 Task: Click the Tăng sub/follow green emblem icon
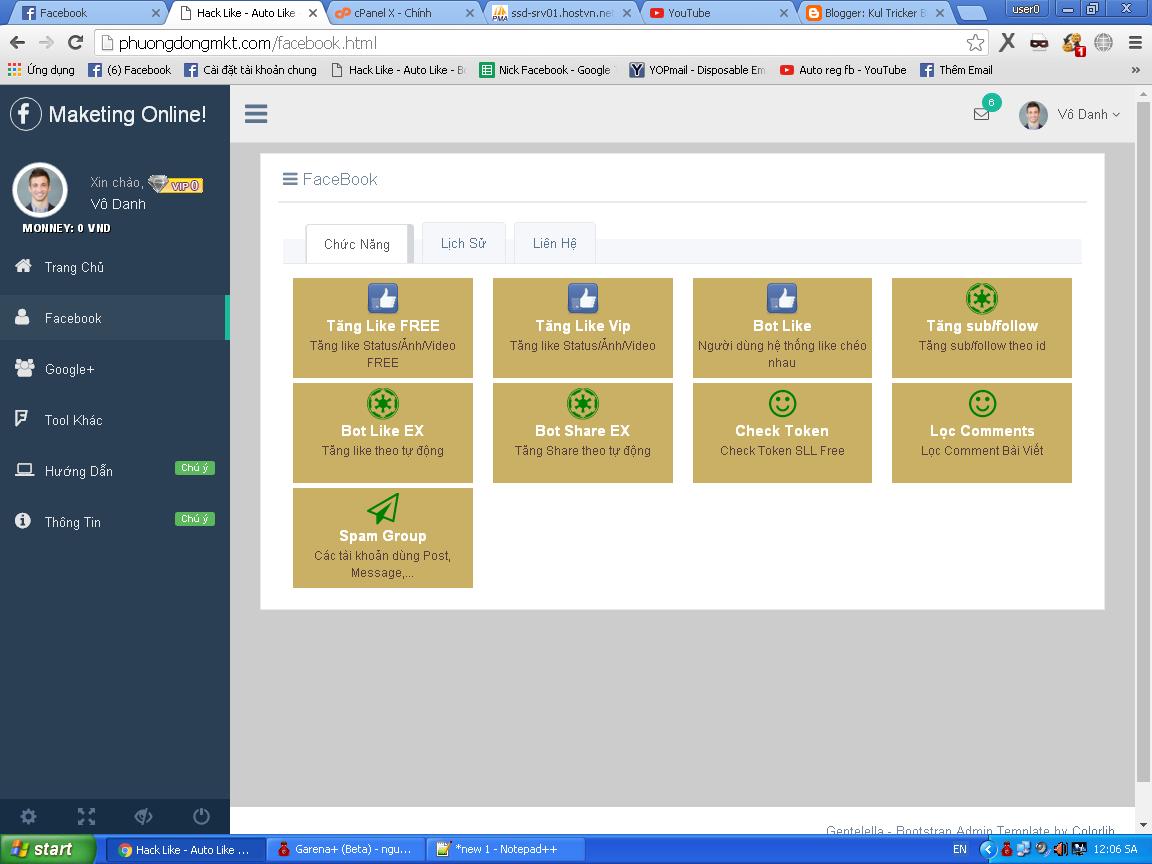coord(982,298)
